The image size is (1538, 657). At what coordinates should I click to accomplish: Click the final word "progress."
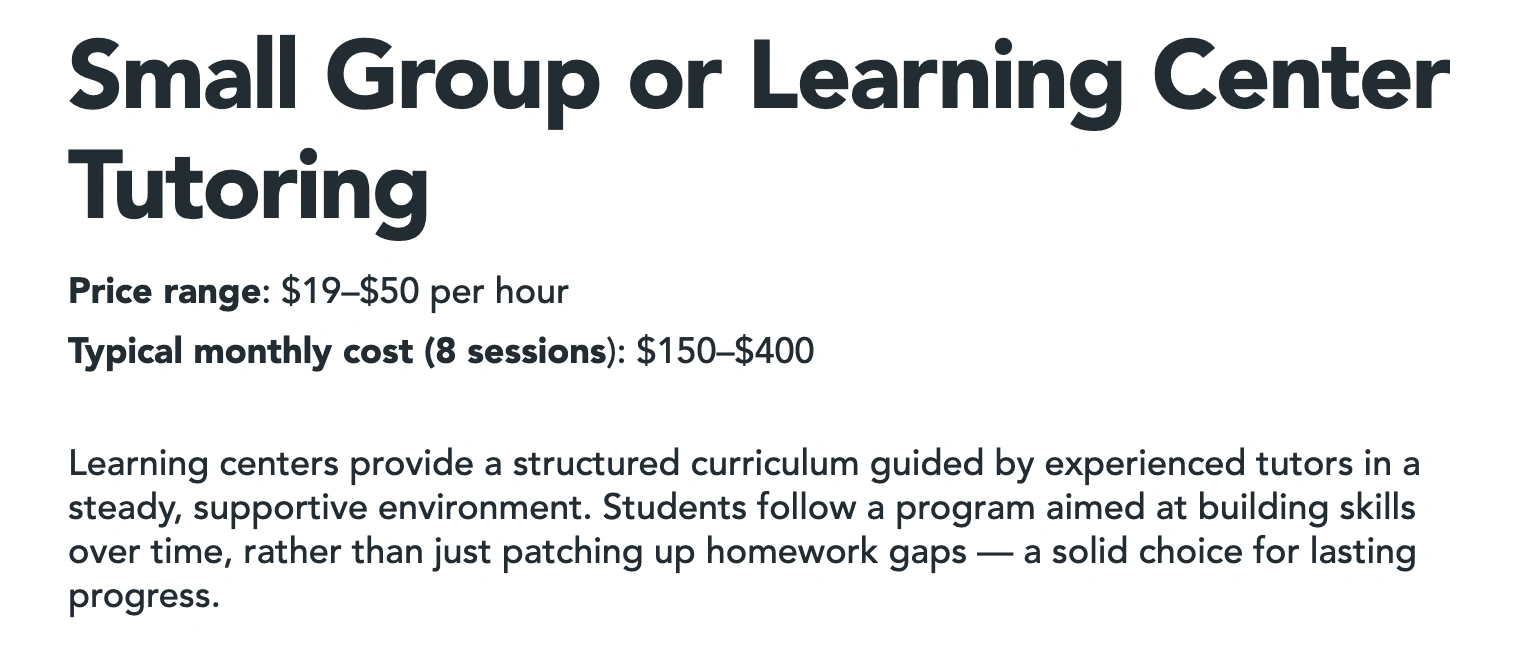click(143, 596)
